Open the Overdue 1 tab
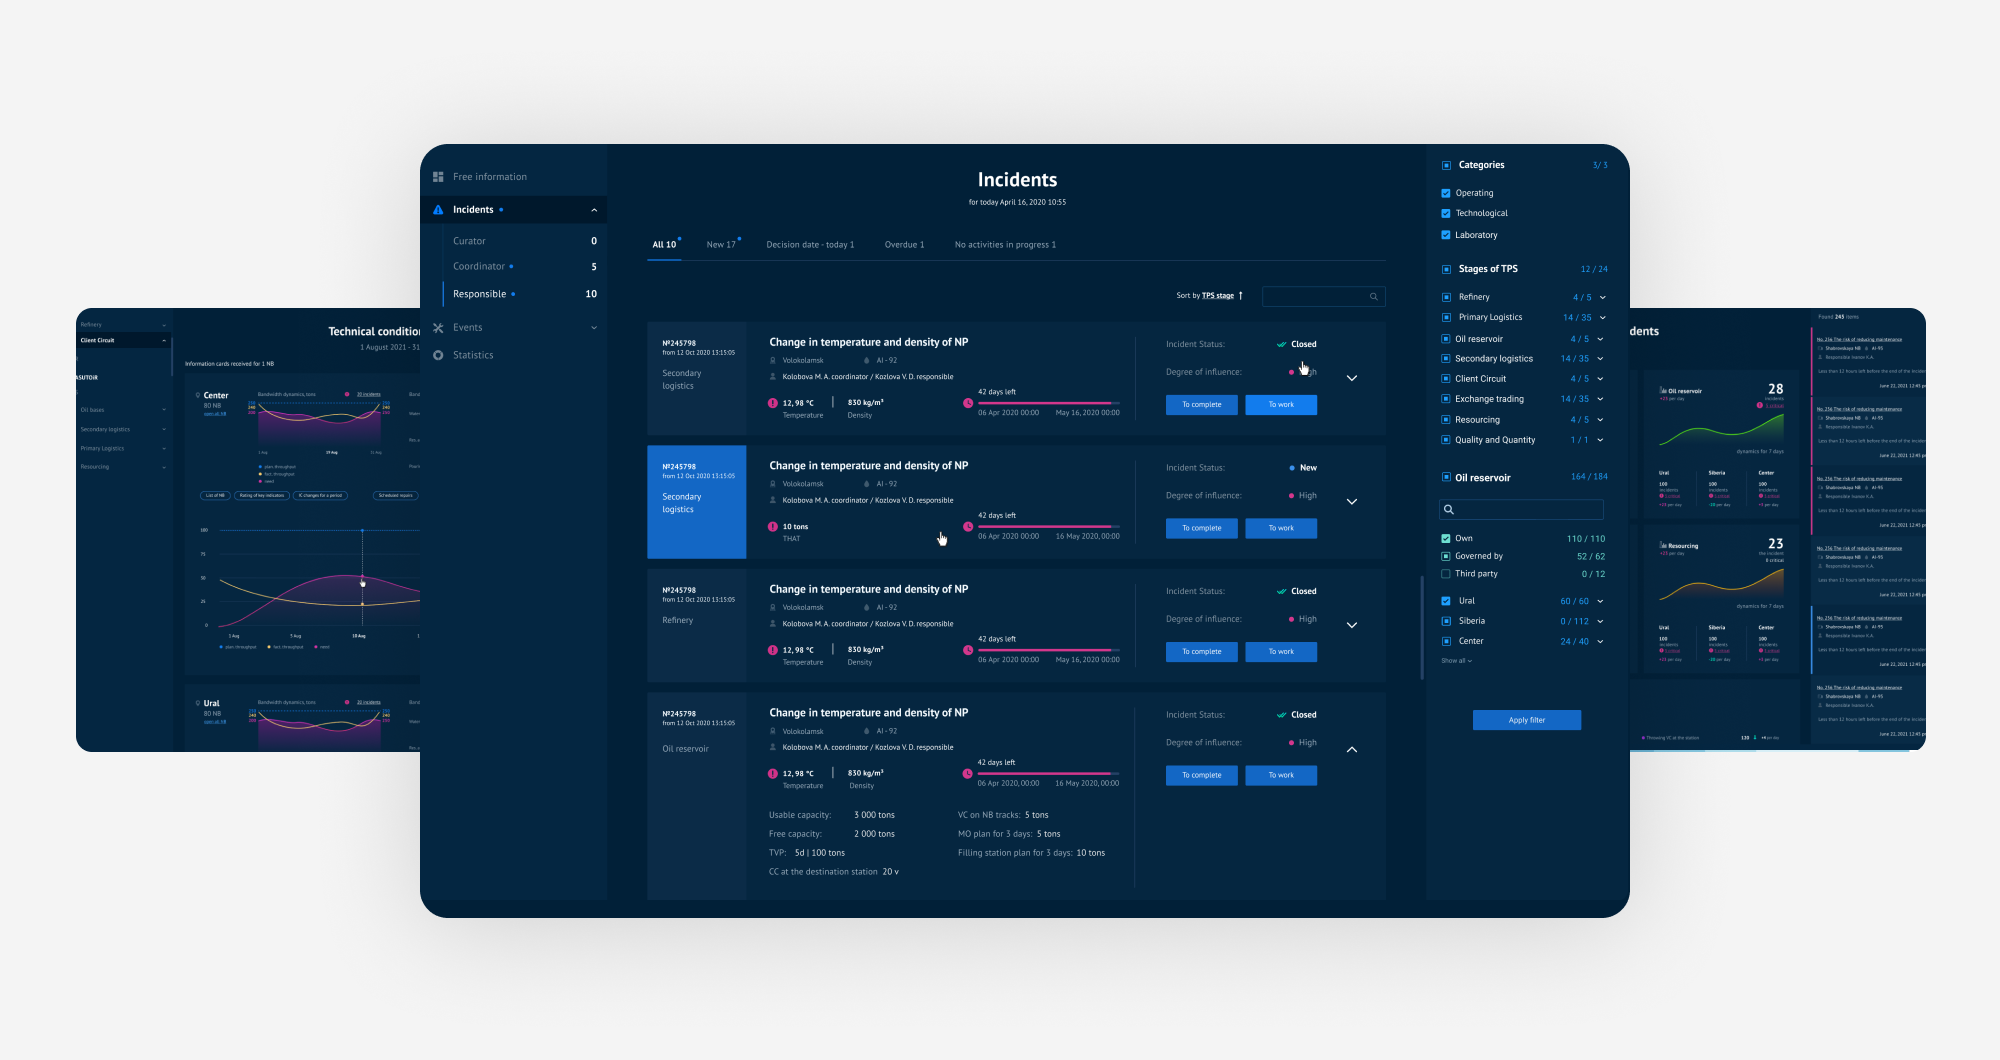 pyautogui.click(x=904, y=245)
